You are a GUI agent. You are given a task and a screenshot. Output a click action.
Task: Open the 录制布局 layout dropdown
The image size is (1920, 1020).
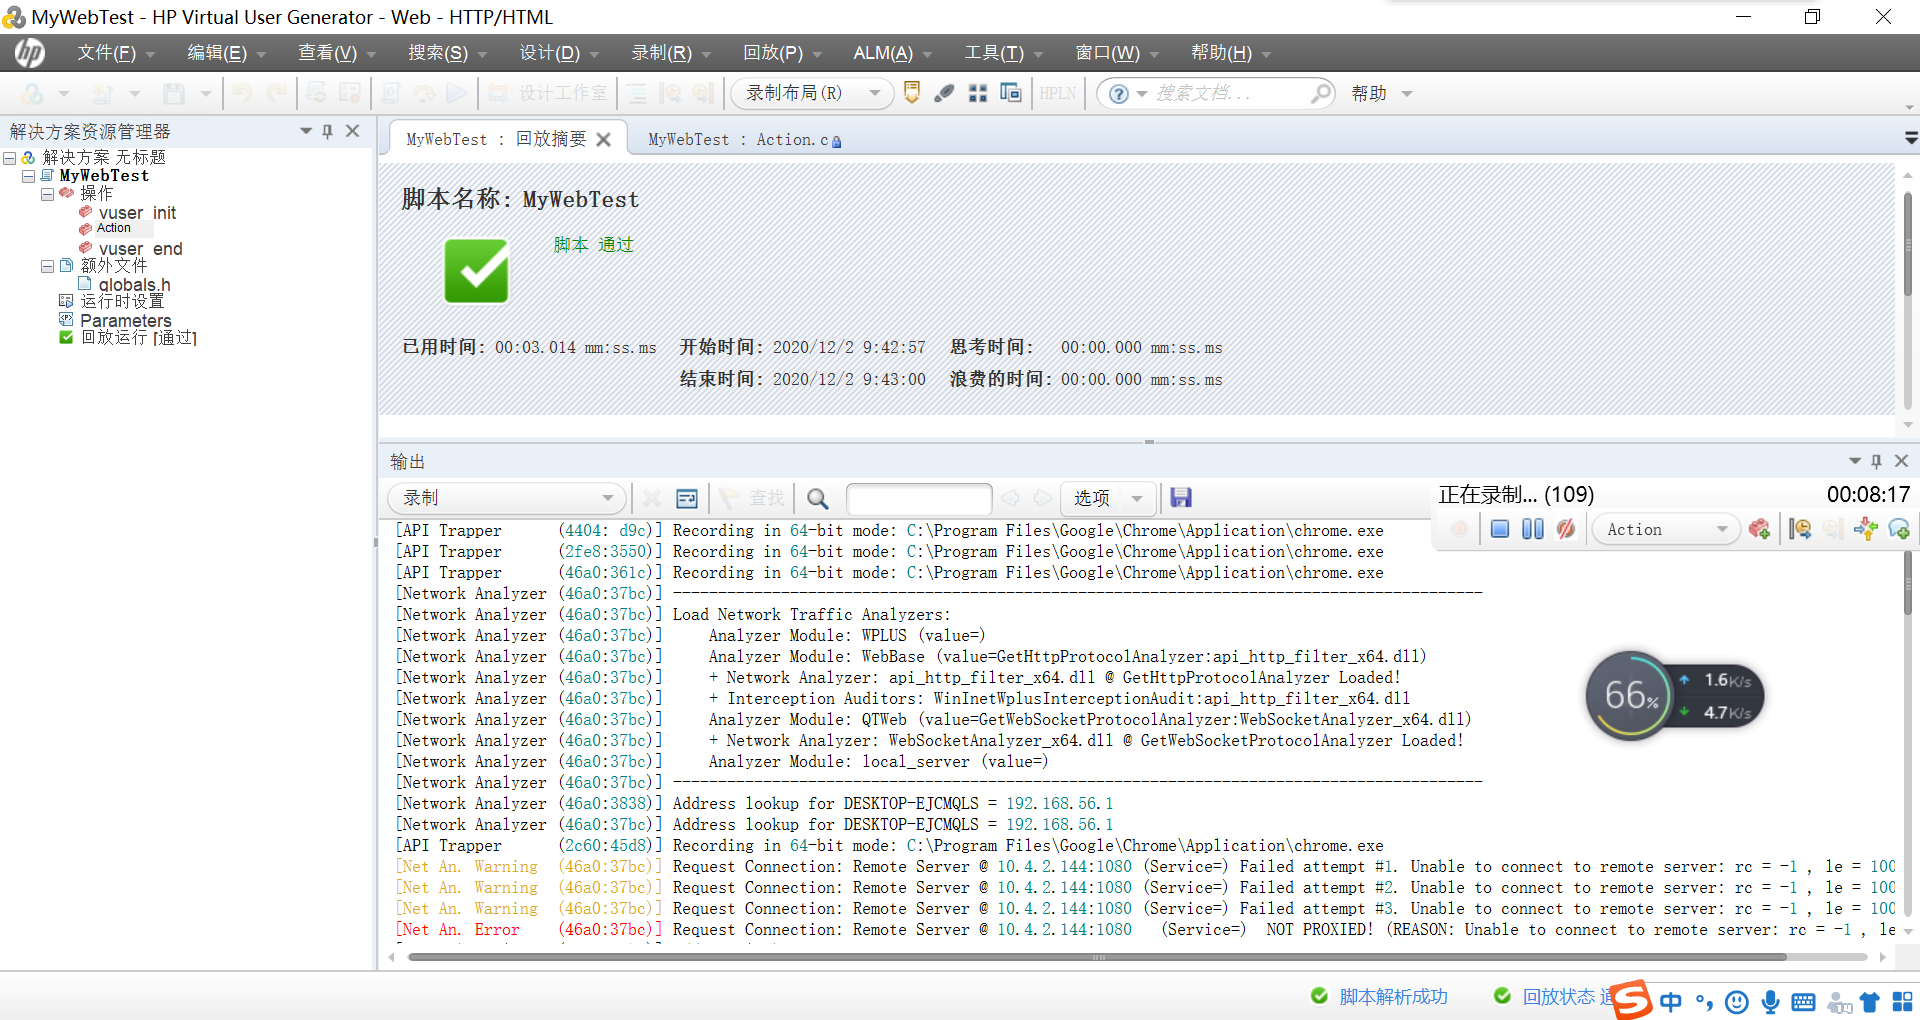pyautogui.click(x=812, y=93)
